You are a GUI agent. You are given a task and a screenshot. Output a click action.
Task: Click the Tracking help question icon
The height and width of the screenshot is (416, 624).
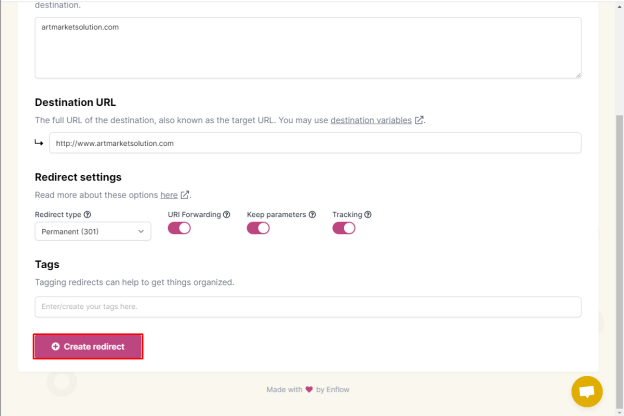pos(368,215)
